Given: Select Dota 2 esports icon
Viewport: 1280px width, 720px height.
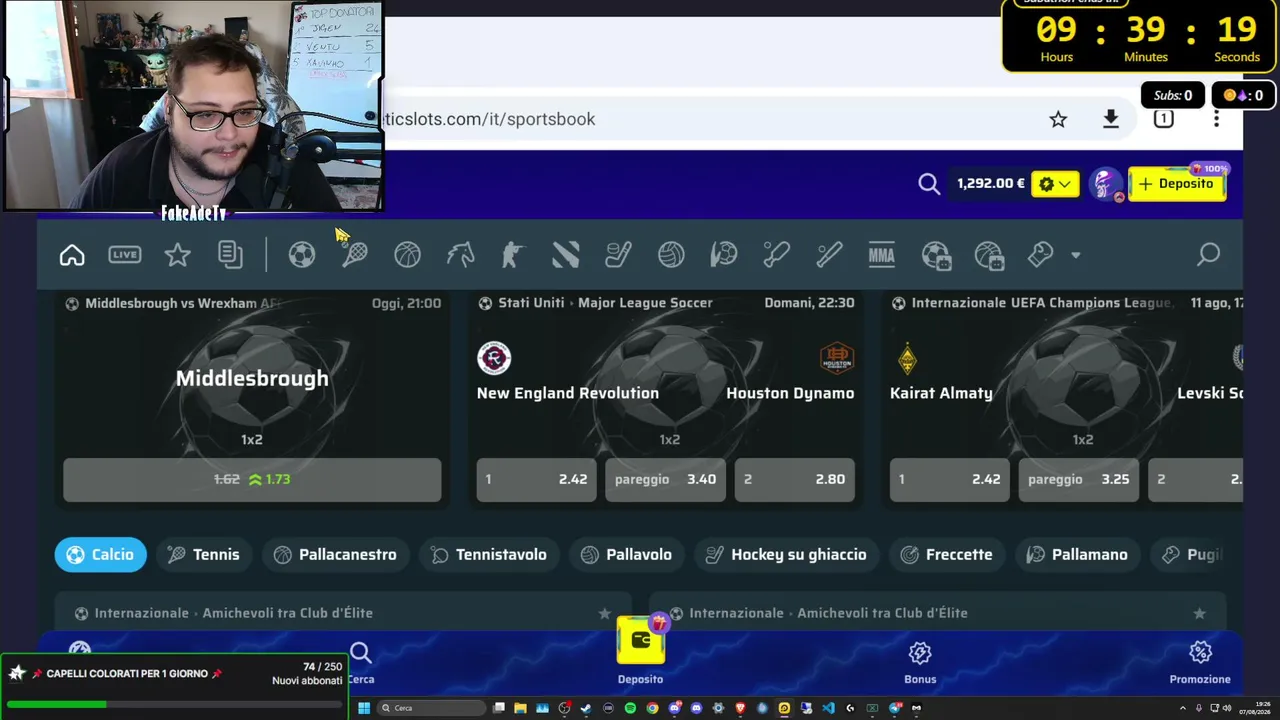Looking at the screenshot, I should (565, 255).
